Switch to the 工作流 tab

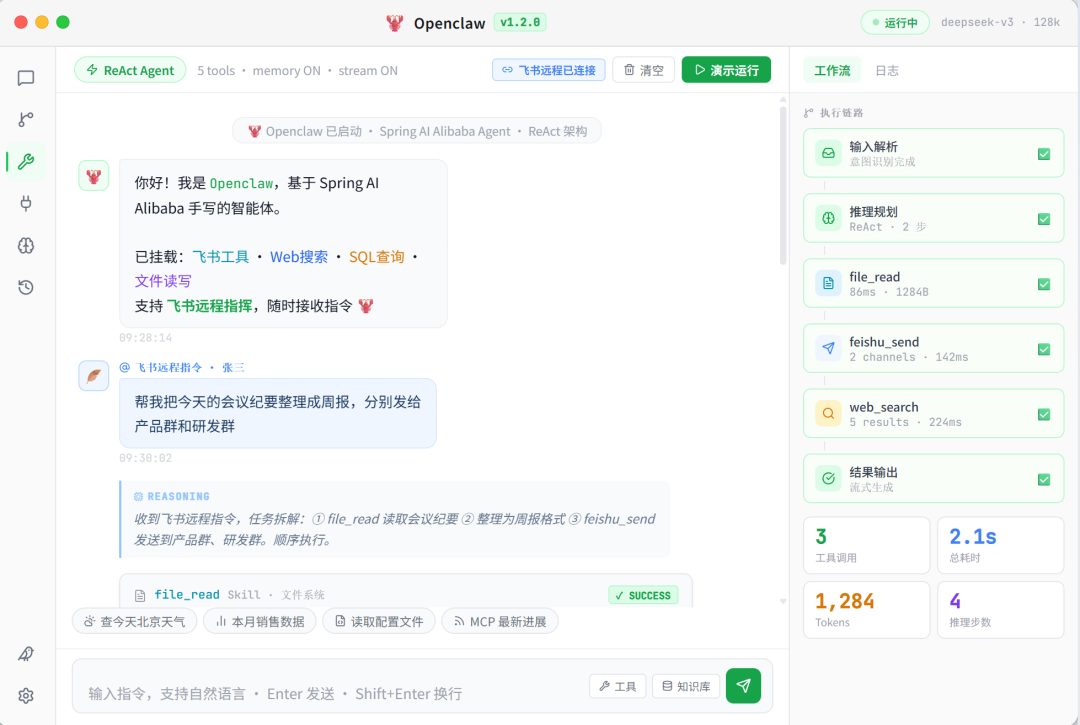coord(832,70)
